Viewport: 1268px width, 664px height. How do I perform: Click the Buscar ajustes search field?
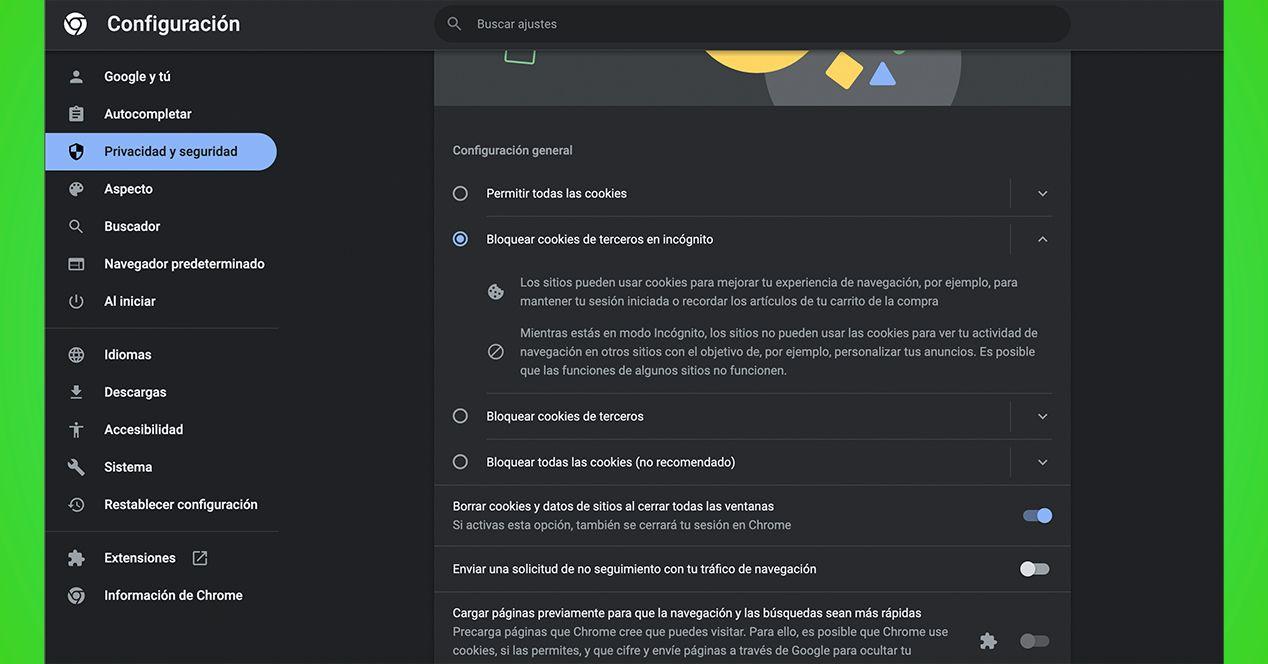tap(749, 23)
